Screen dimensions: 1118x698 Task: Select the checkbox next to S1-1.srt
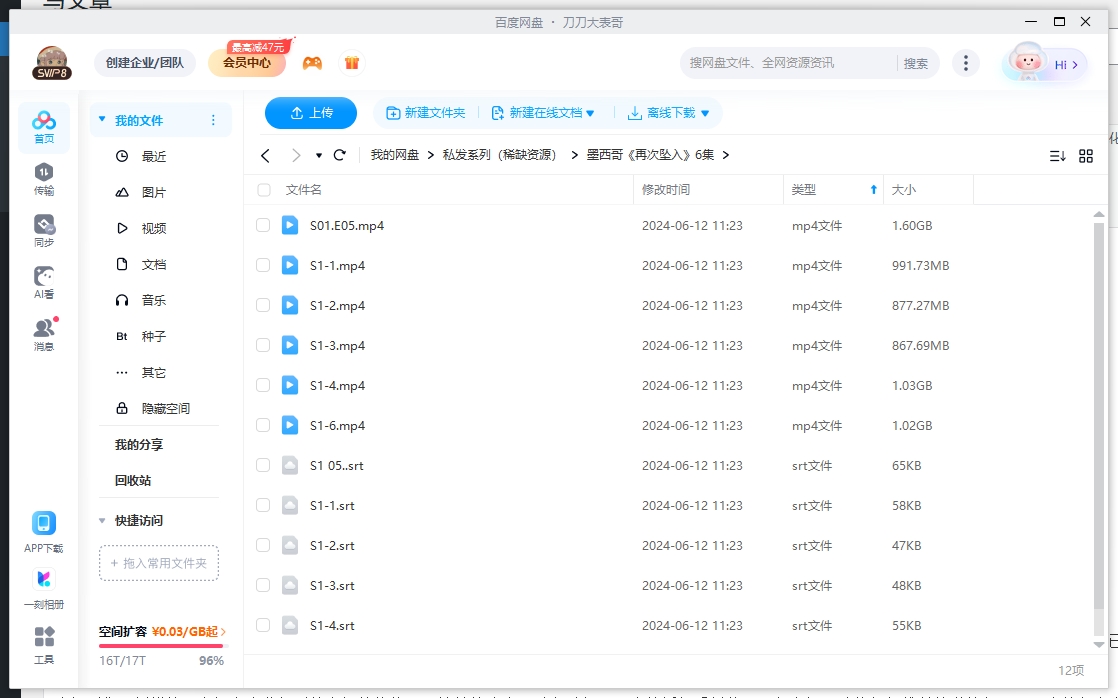(x=263, y=505)
